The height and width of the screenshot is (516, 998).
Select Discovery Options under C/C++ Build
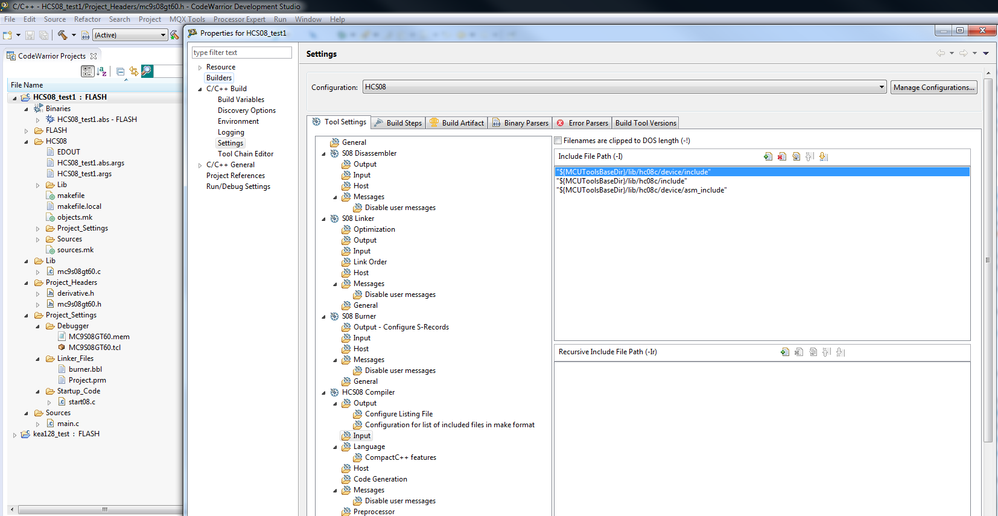pyautogui.click(x=247, y=111)
